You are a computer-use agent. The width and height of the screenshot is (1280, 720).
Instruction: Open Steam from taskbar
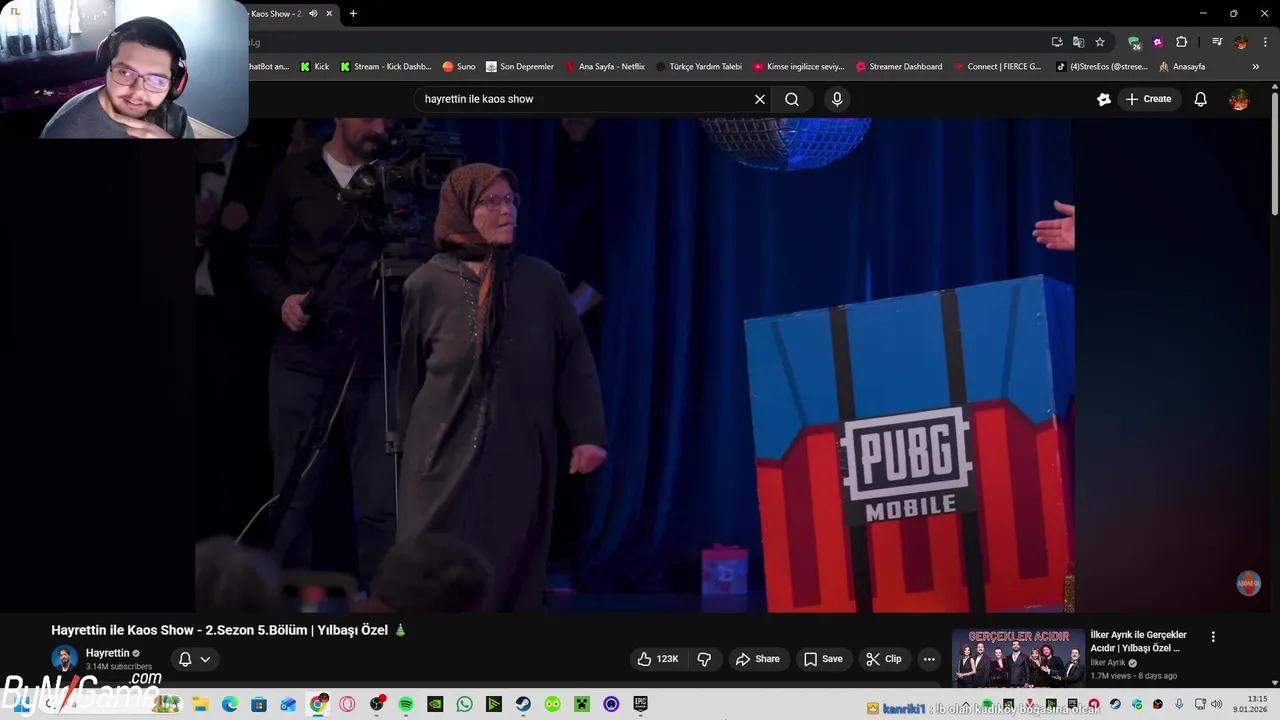click(523, 704)
